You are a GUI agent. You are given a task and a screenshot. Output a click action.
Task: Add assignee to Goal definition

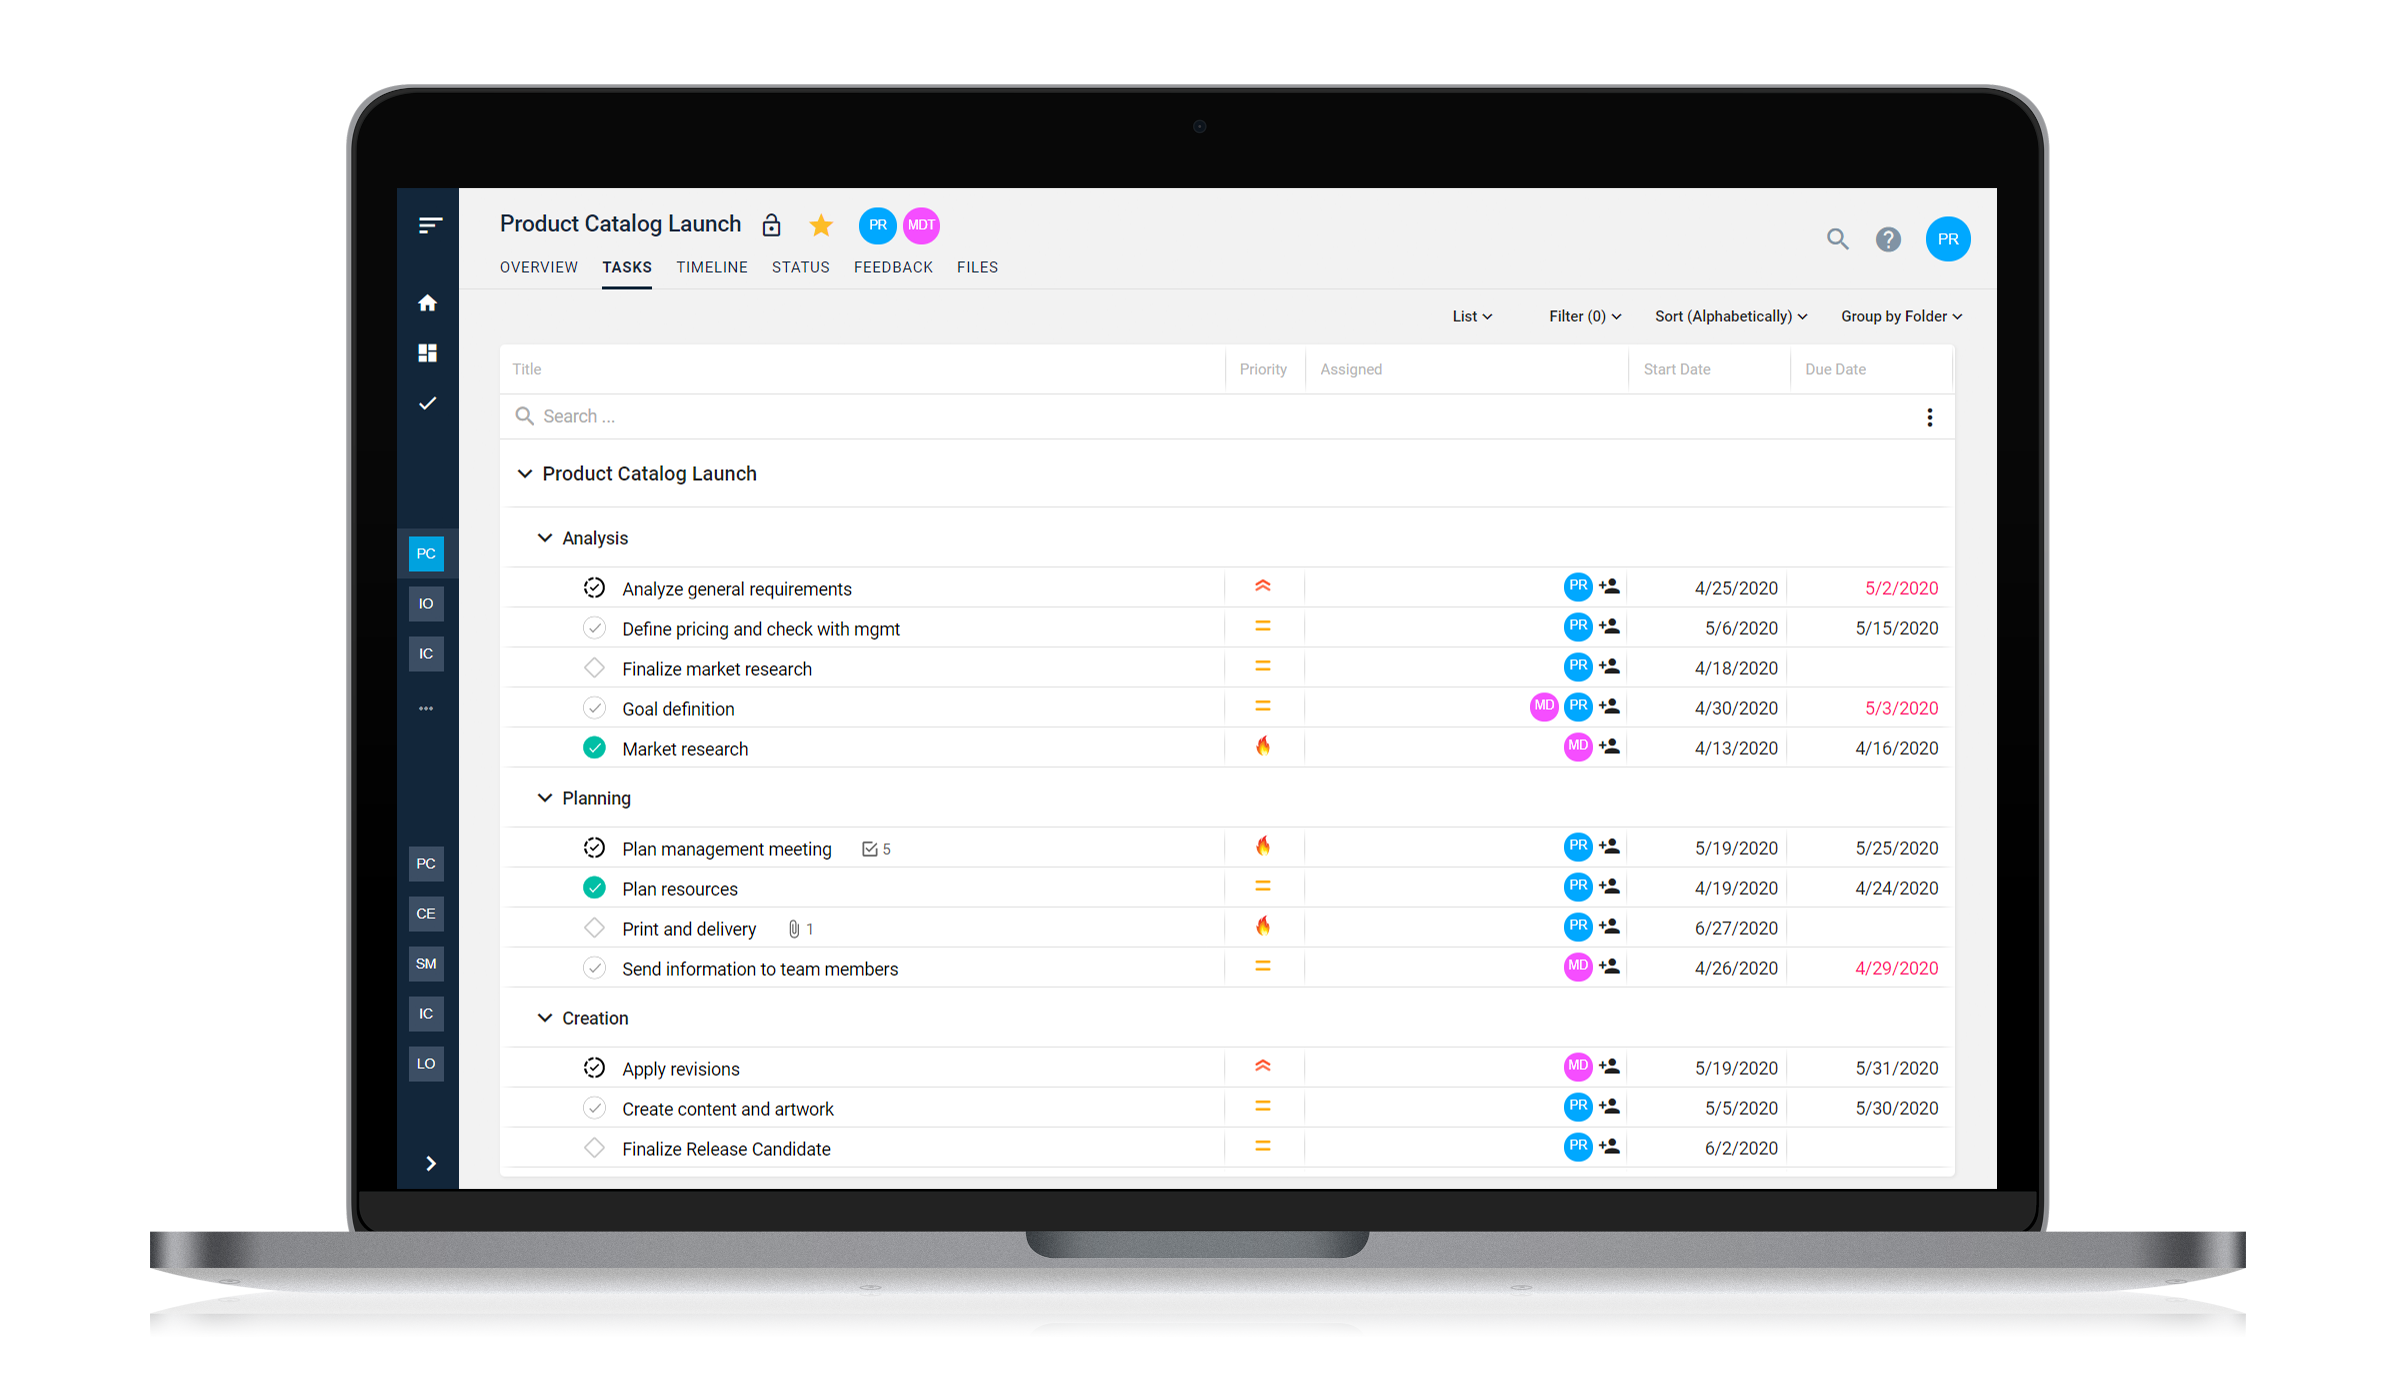coord(1609,707)
